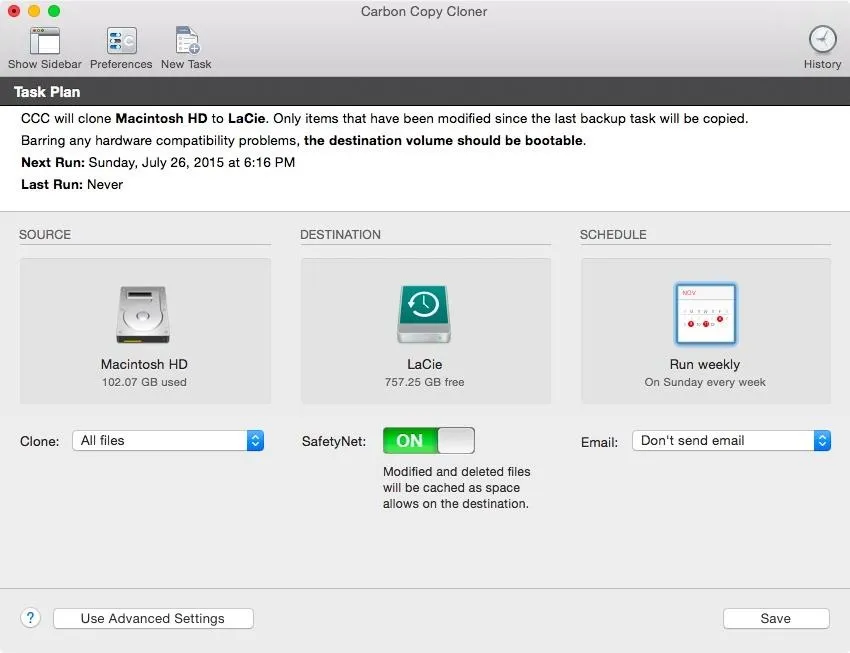Image resolution: width=850 pixels, height=653 pixels.
Task: Open the Clone All files dropdown
Action: click(168, 441)
